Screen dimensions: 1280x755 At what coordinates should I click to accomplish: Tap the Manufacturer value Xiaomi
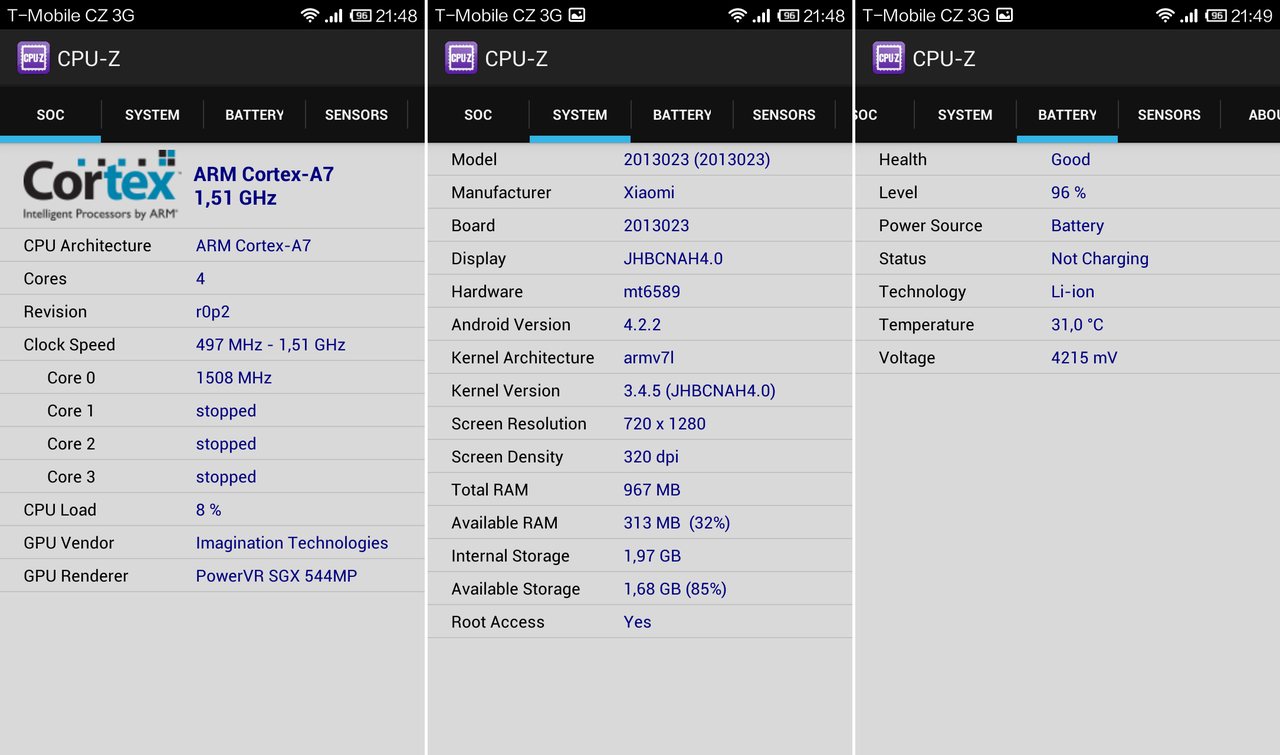coord(649,193)
